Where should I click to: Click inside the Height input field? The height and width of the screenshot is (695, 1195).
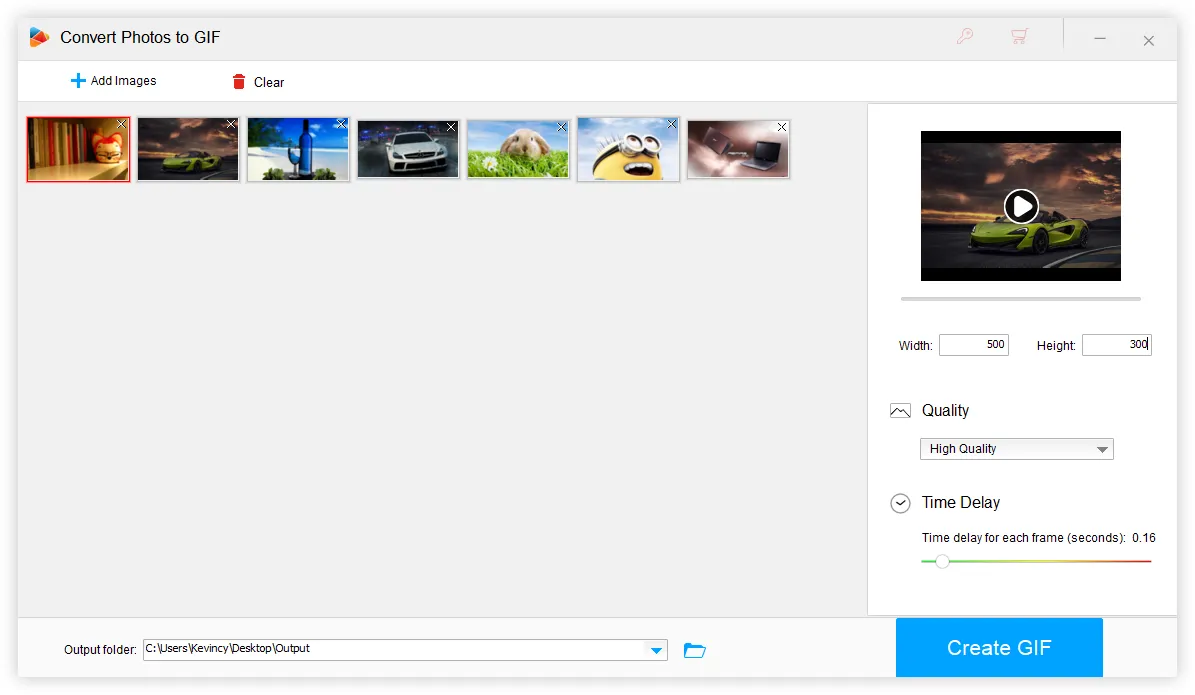point(1116,344)
